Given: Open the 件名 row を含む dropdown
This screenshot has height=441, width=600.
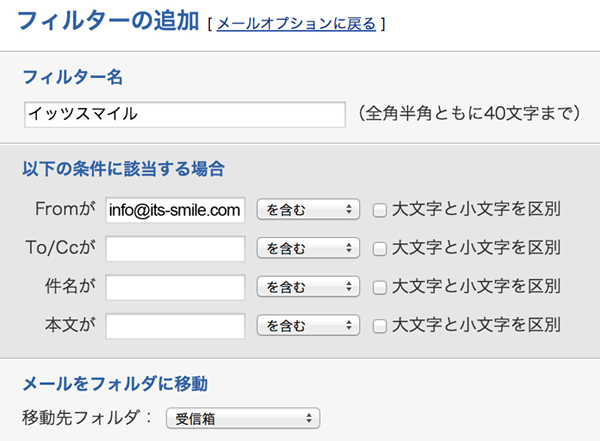Looking at the screenshot, I should pos(308,288).
